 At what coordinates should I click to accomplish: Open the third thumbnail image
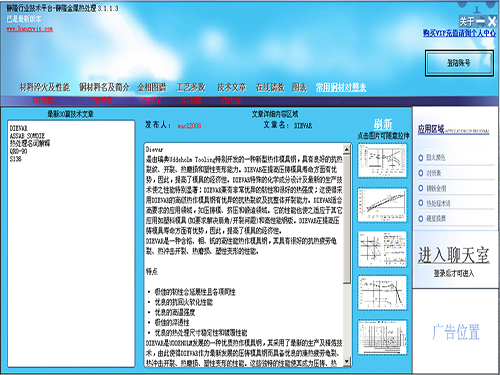(x=382, y=249)
